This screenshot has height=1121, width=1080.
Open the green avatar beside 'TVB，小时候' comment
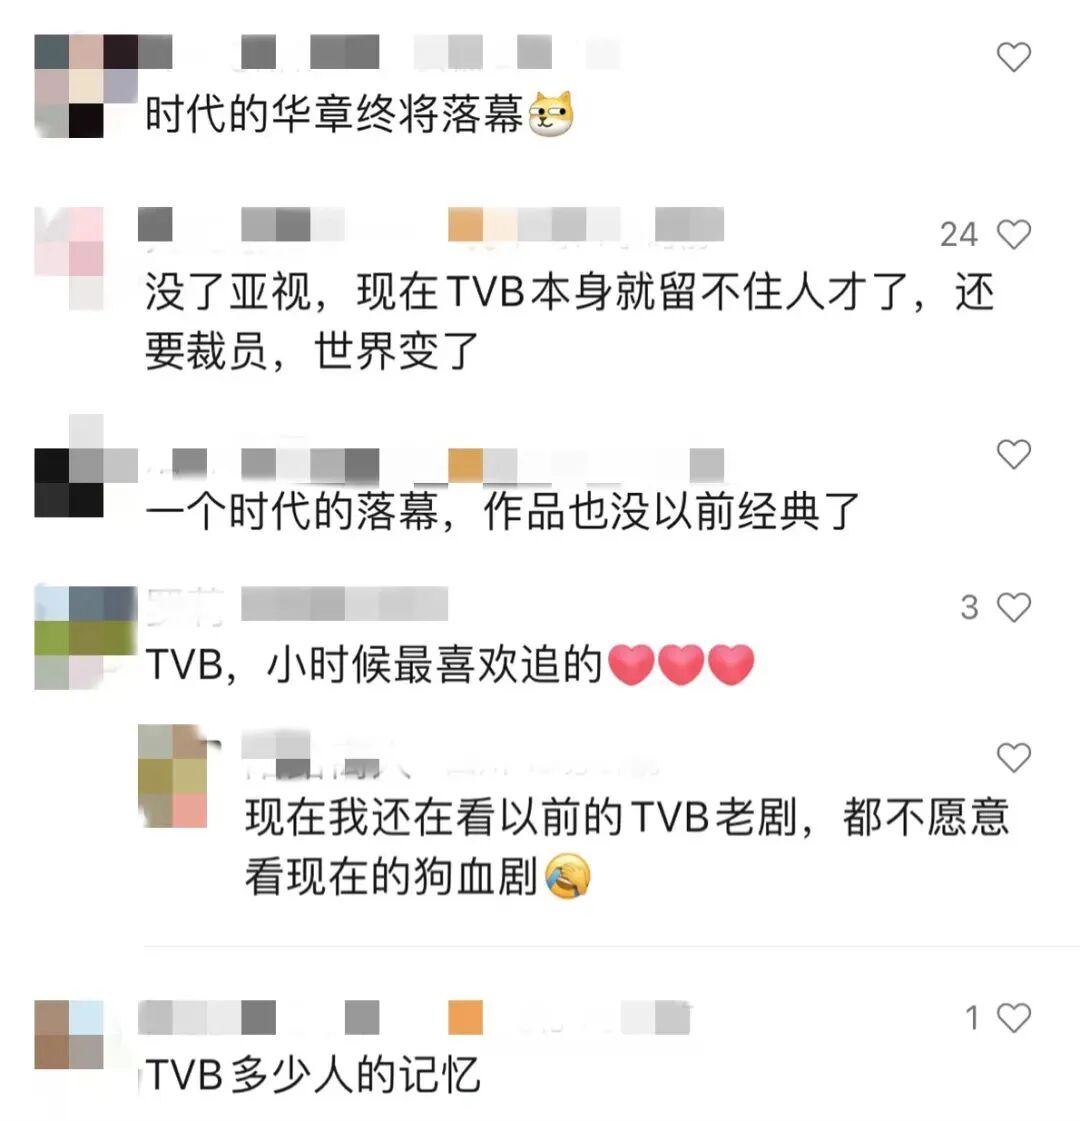tap(85, 638)
